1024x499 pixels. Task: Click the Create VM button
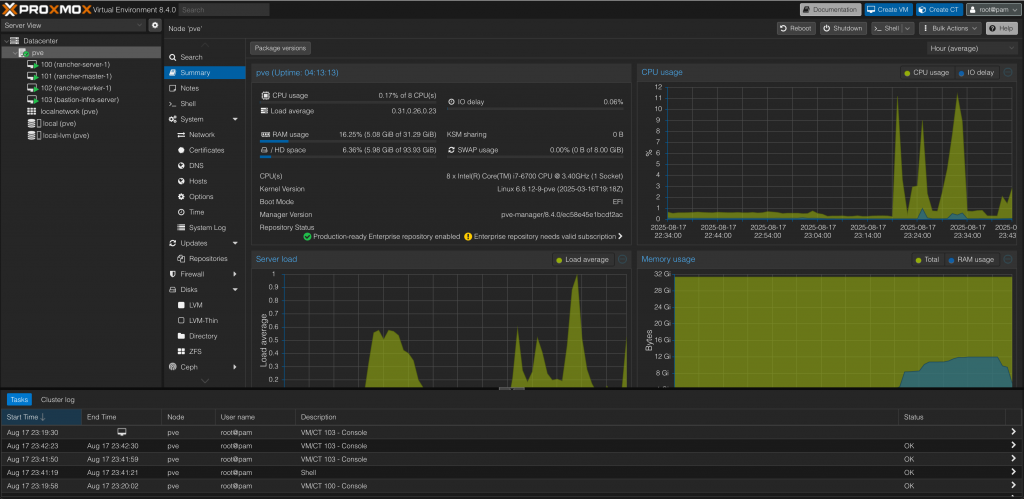click(888, 10)
